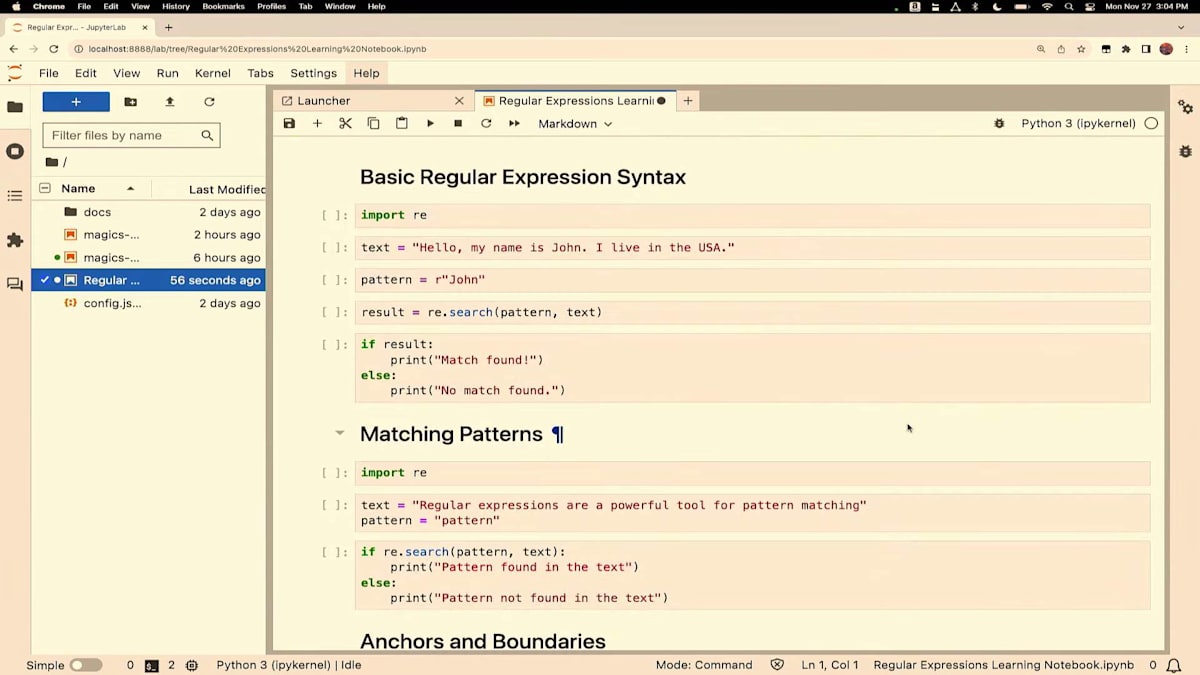Insert a cell below with plus icon
This screenshot has width=1200, height=675.
(317, 124)
